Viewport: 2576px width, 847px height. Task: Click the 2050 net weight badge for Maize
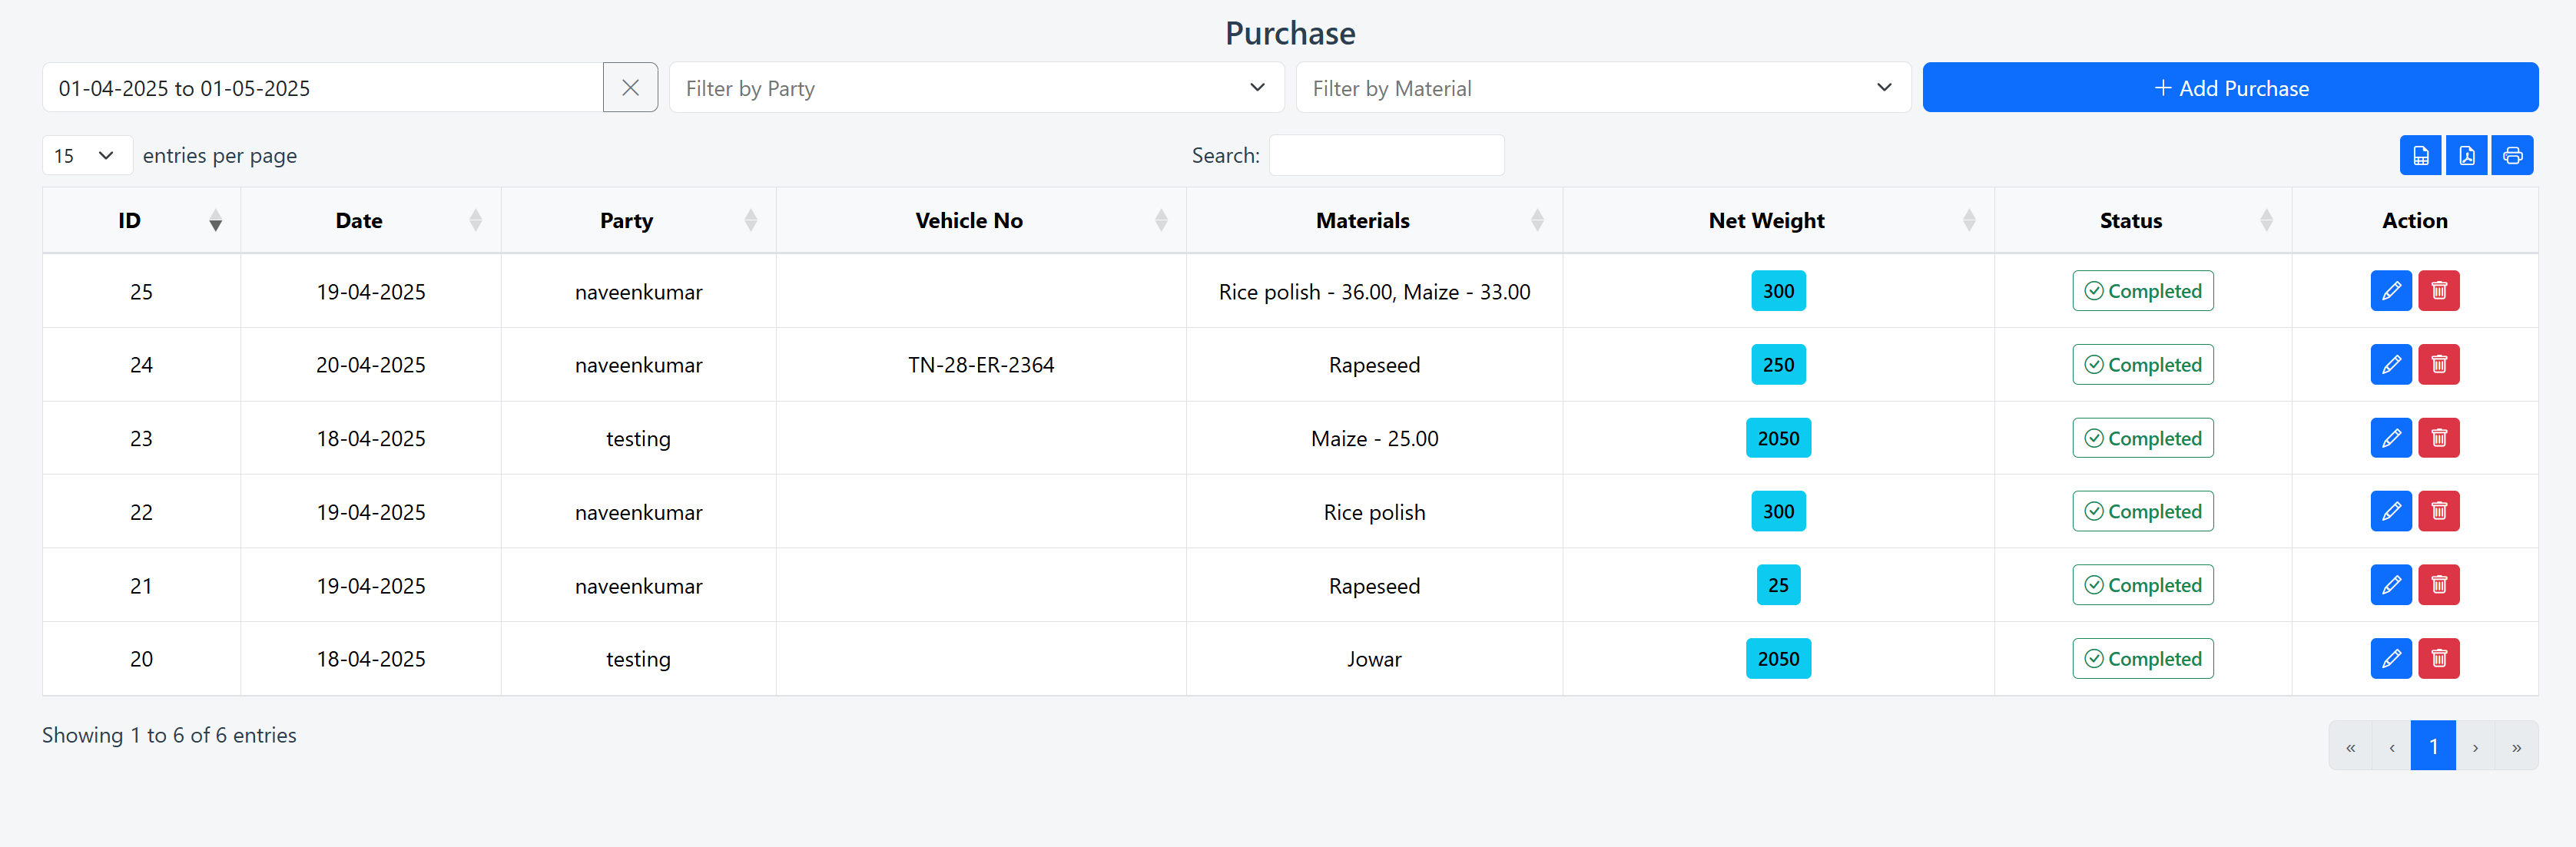pyautogui.click(x=1778, y=438)
